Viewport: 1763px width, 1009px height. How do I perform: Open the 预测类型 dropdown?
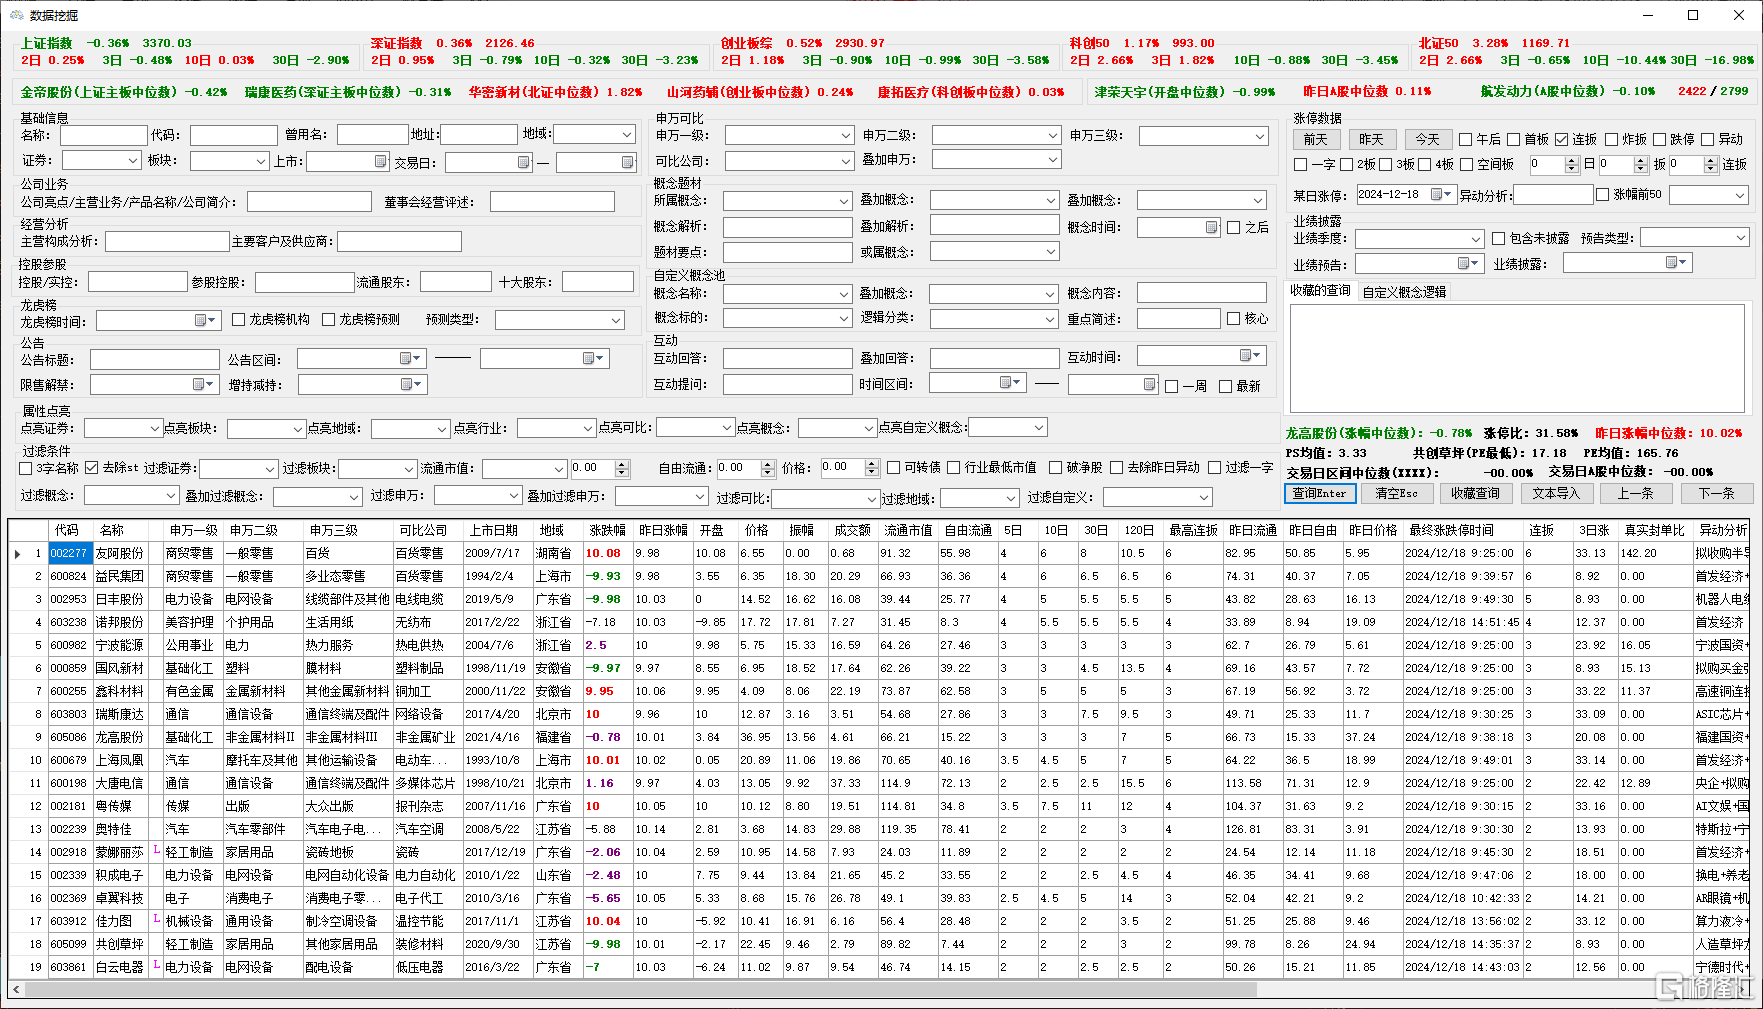click(616, 320)
